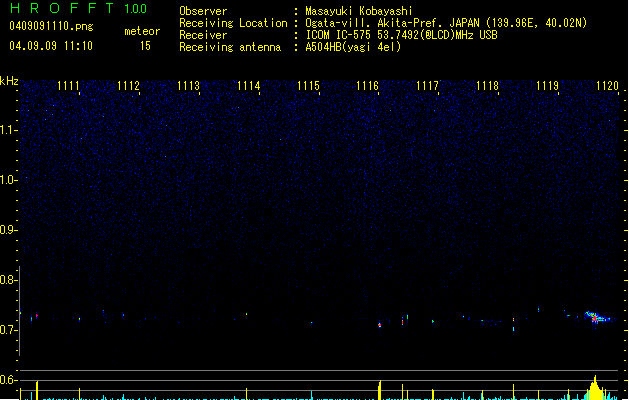Click the 1117 time axis marker
The height and width of the screenshot is (400, 629).
(427, 86)
